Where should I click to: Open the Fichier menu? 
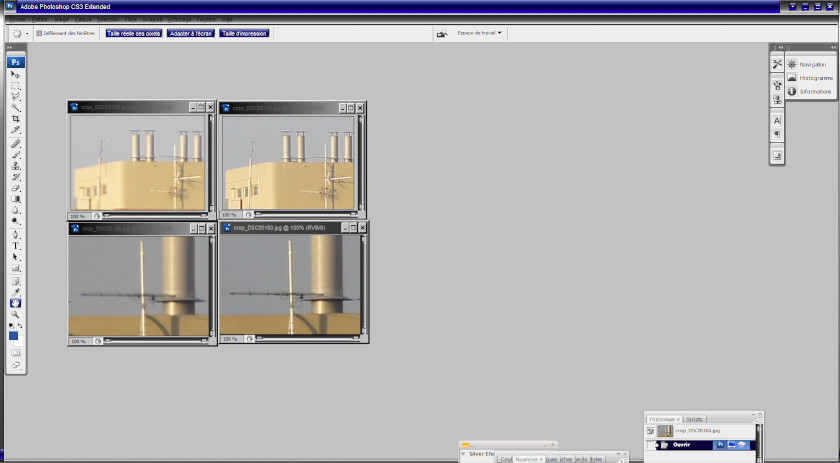click(18, 19)
